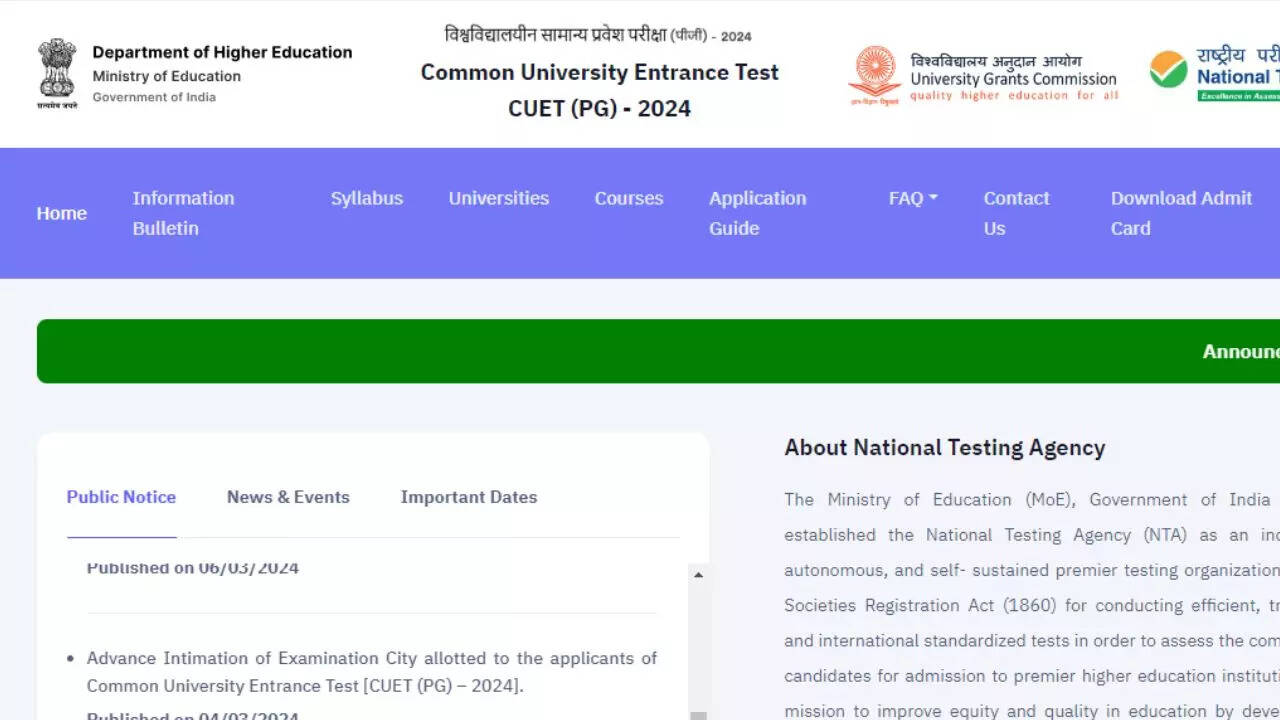Open the Information Bulletin page
The image size is (1280, 720).
[183, 213]
